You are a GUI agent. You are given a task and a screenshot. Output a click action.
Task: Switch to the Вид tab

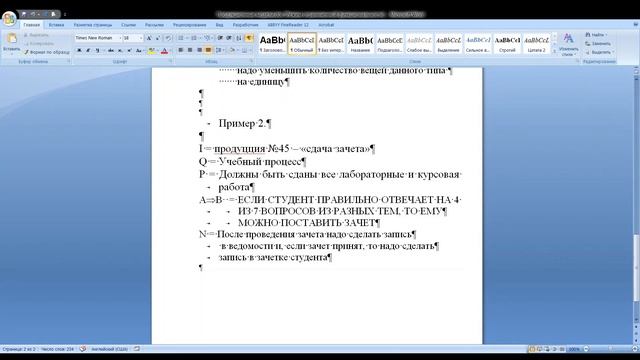220,25
